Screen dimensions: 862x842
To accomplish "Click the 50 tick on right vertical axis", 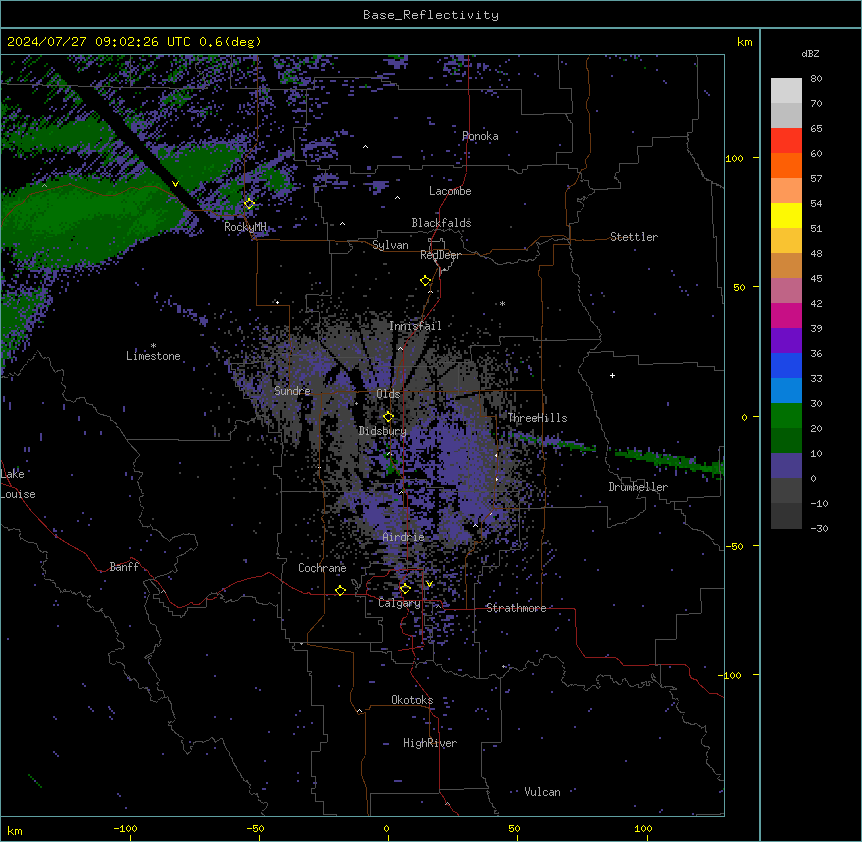I will tap(739, 287).
